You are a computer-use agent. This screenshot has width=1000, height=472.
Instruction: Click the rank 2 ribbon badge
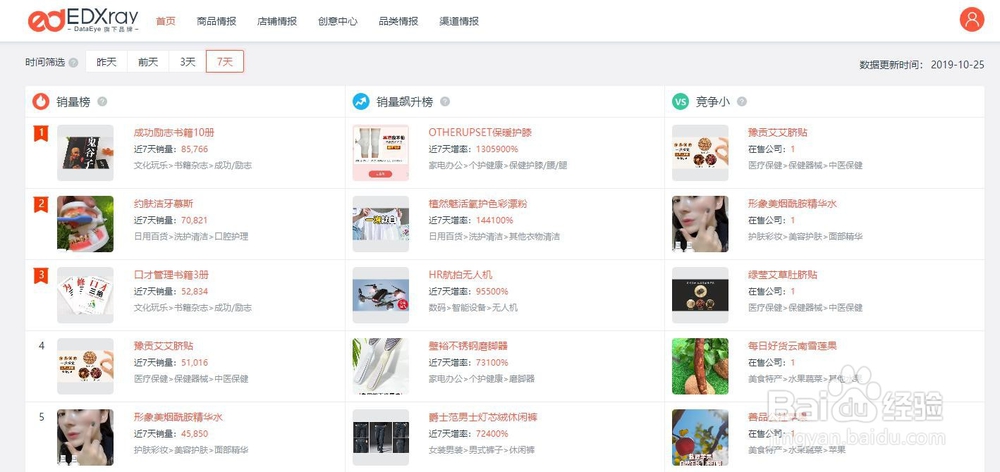(41, 205)
